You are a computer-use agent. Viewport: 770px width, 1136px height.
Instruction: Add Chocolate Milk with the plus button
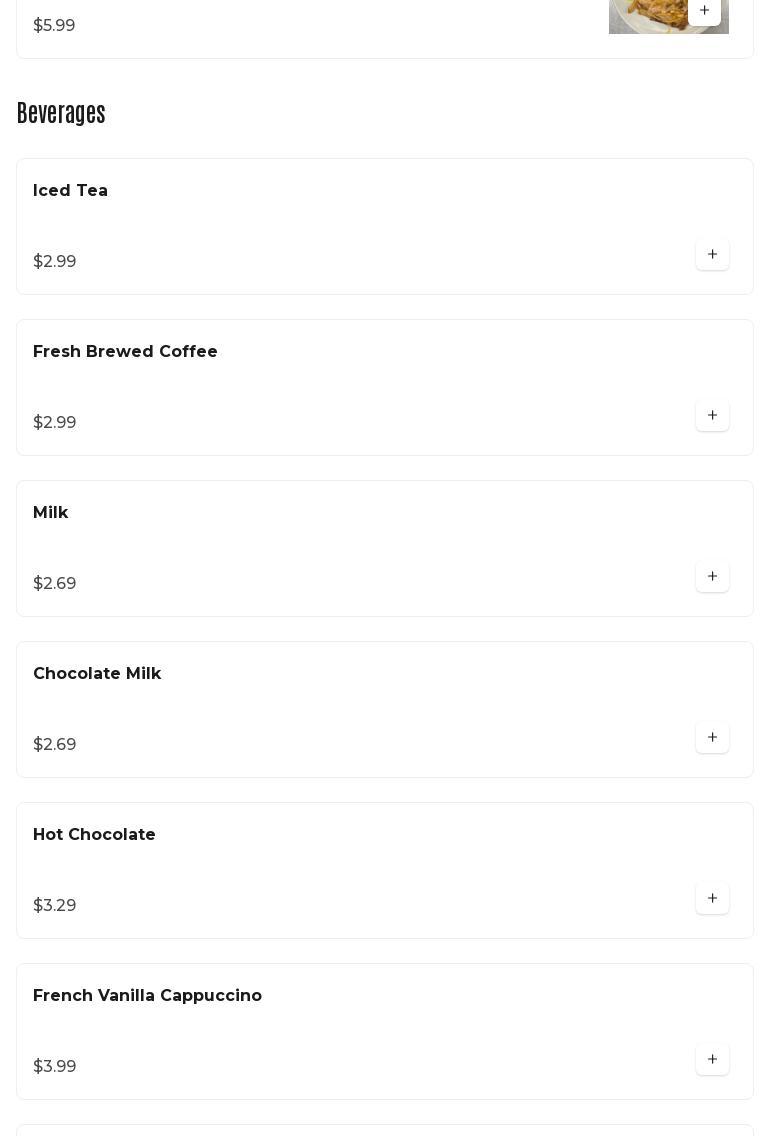click(712, 738)
